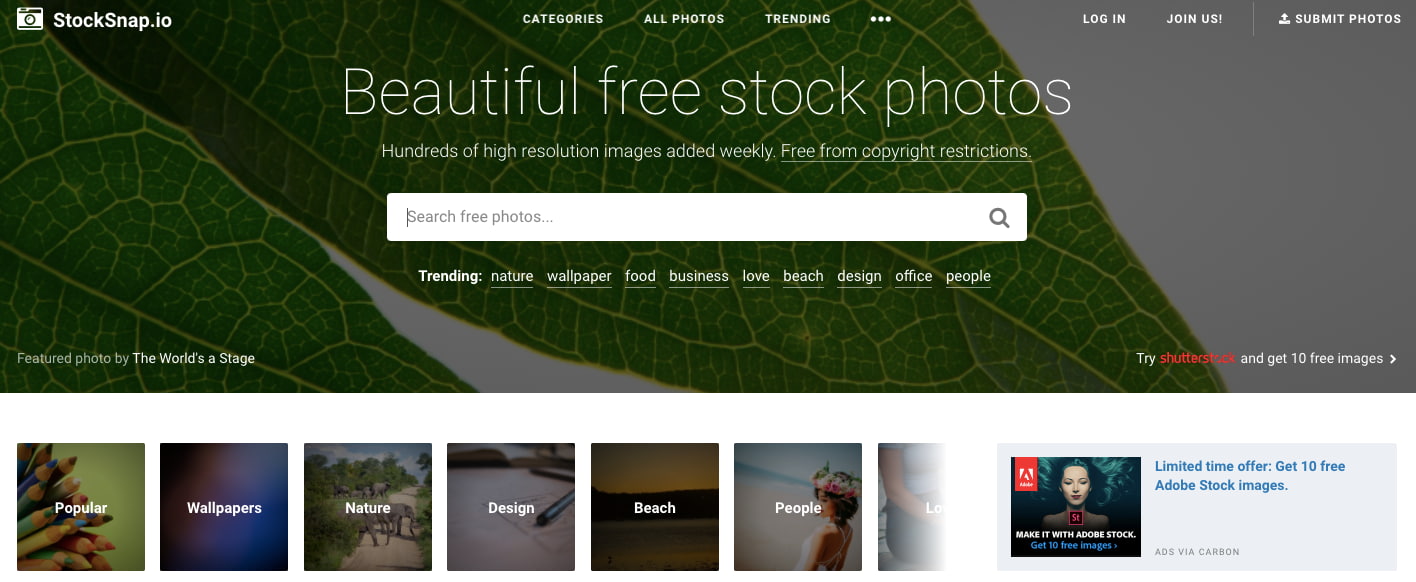Visit The World's a Stage photographer link

click(x=194, y=358)
